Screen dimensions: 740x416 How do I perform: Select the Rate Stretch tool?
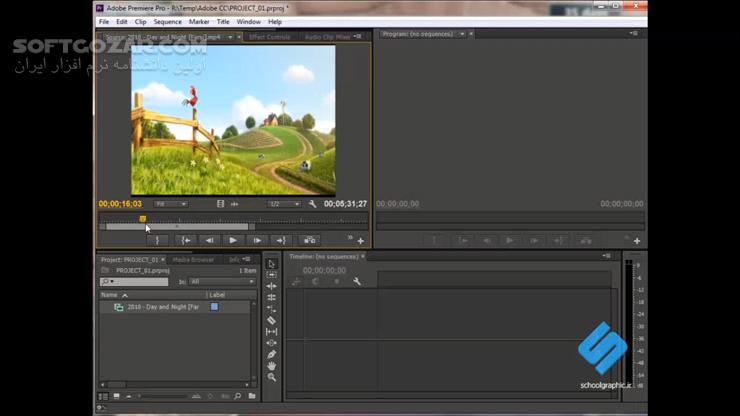click(x=271, y=309)
